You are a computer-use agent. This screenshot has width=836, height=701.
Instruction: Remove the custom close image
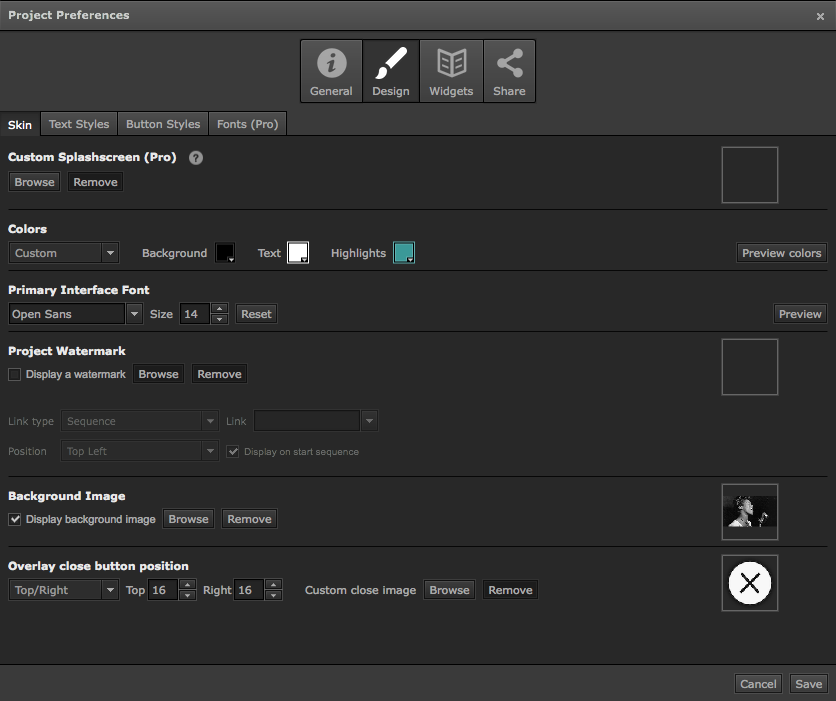coord(510,590)
